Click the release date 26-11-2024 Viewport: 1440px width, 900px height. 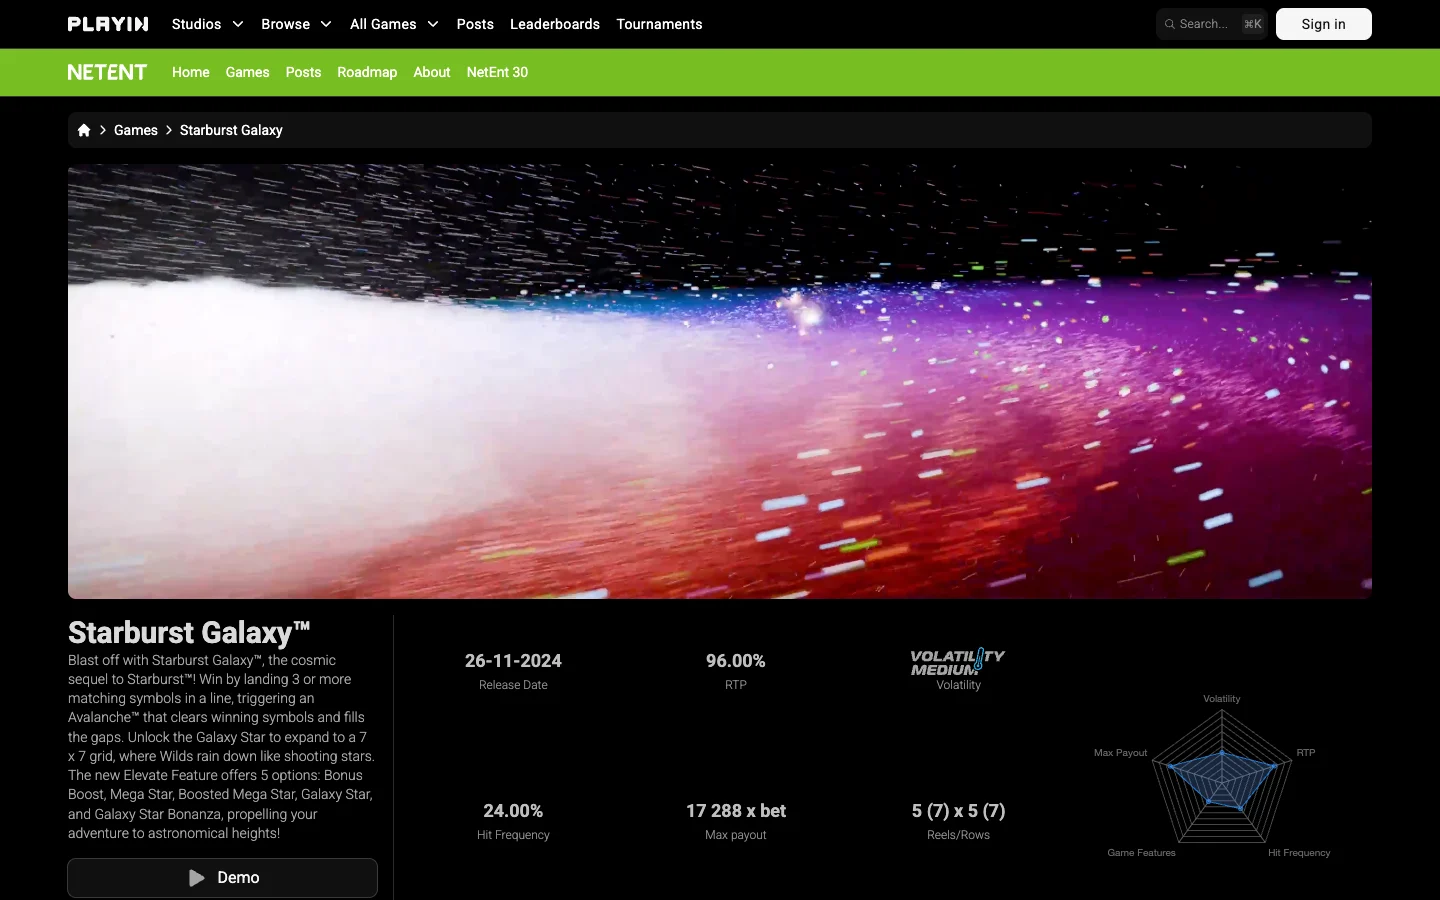[513, 661]
